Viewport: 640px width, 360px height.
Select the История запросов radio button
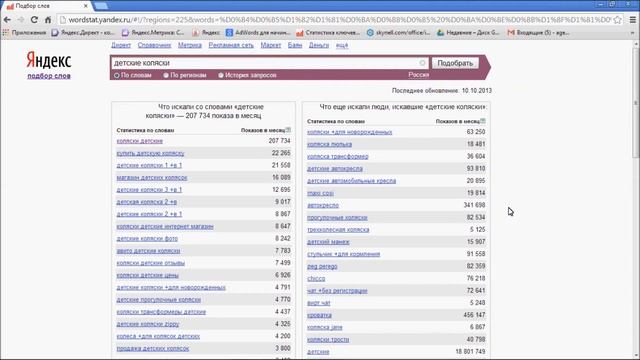(x=220, y=75)
